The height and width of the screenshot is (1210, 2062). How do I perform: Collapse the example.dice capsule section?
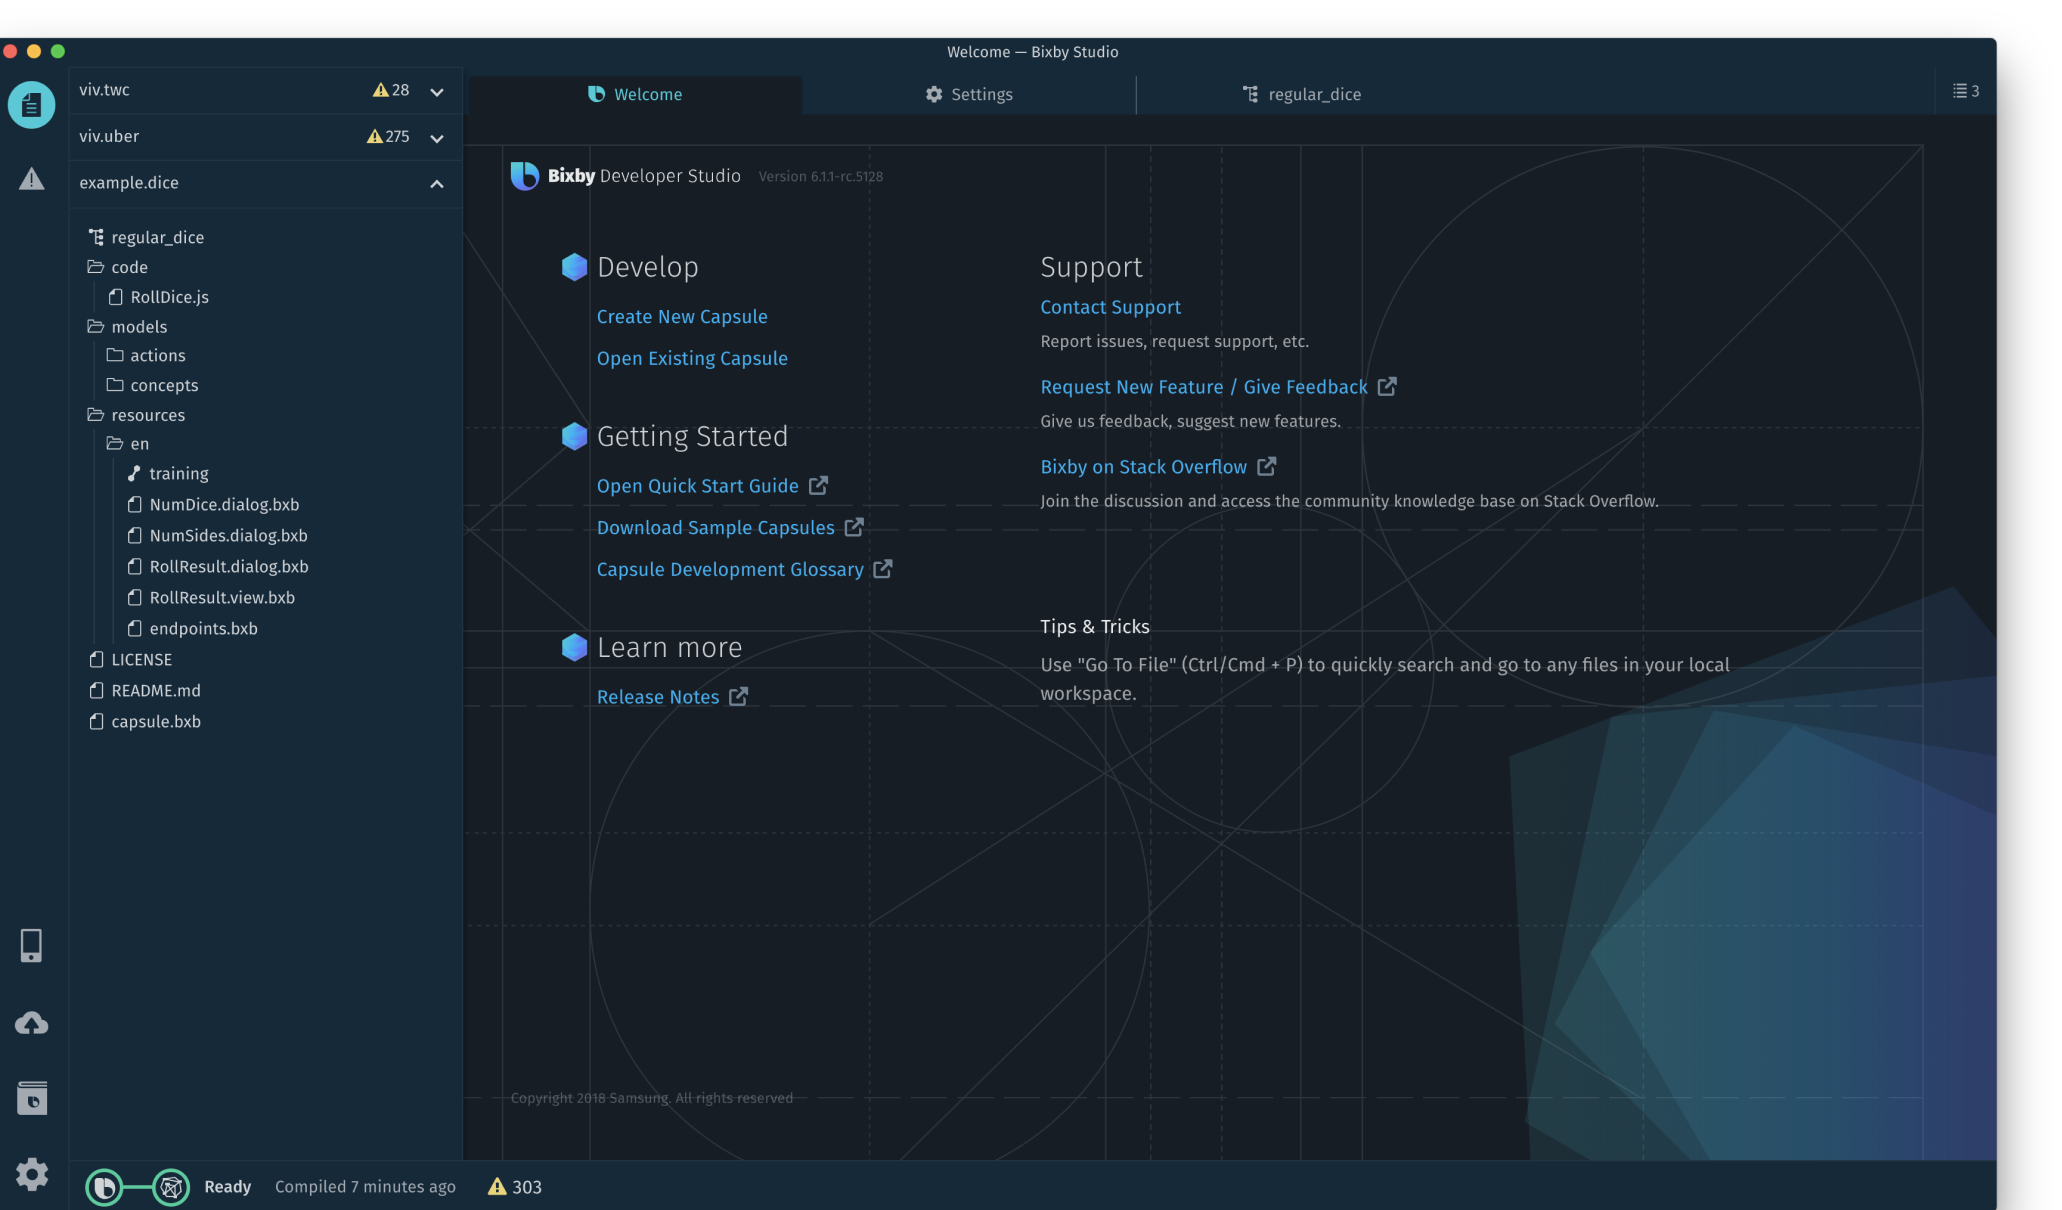click(x=437, y=184)
